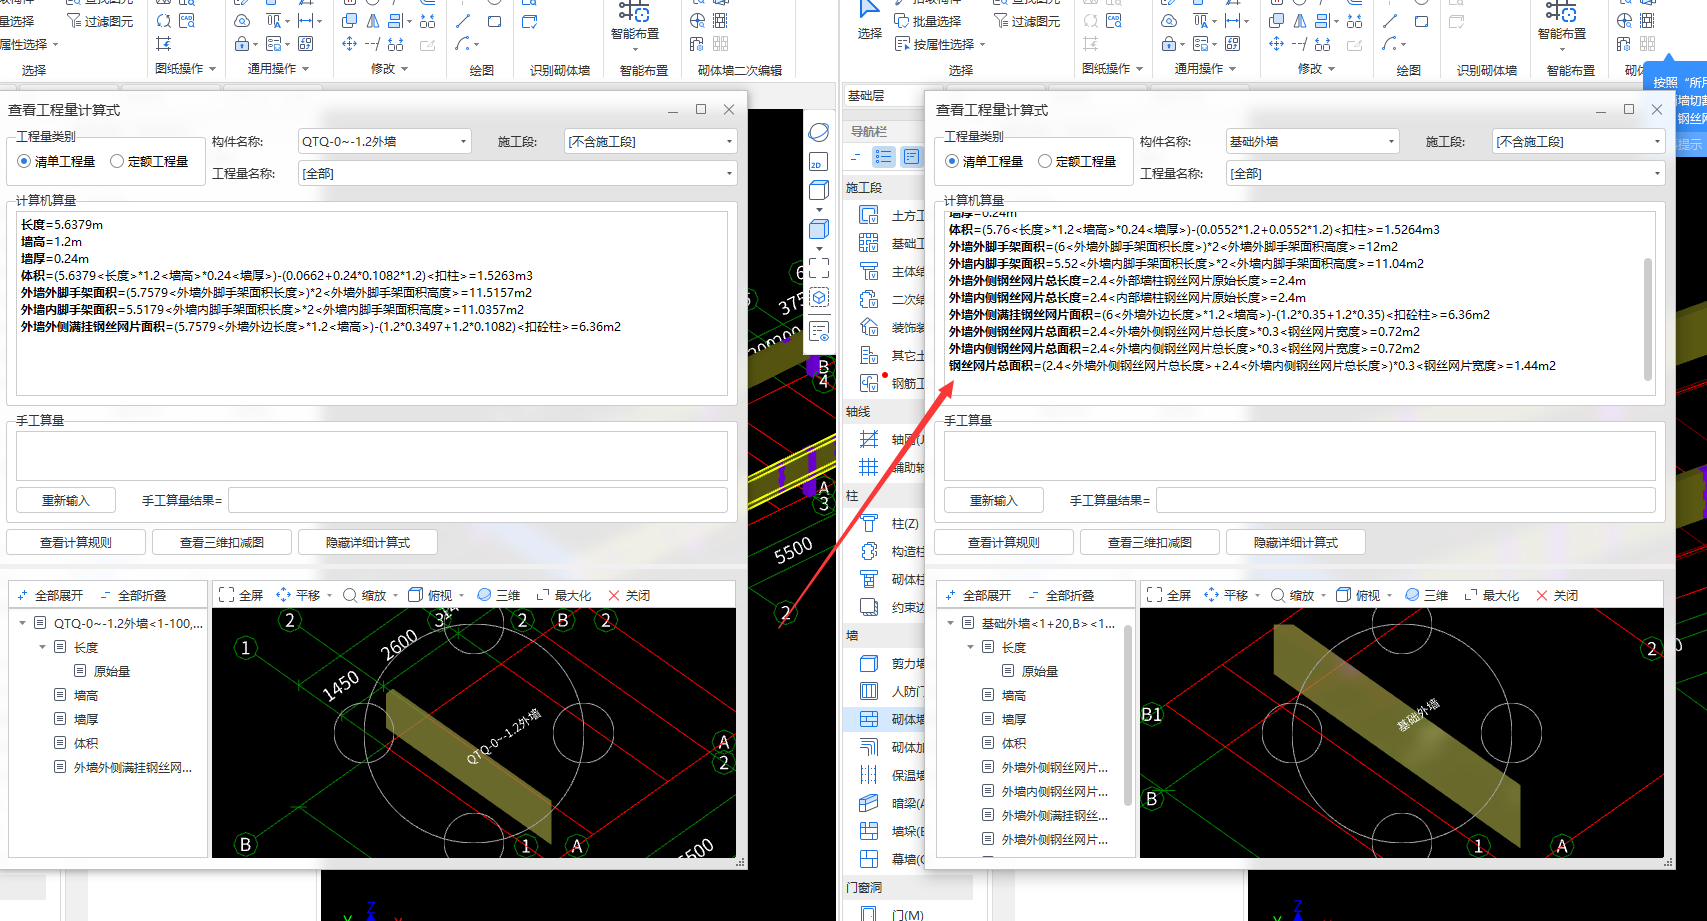Click the copy icon in left window 修改 group
The height and width of the screenshot is (921, 1707).
click(x=349, y=20)
